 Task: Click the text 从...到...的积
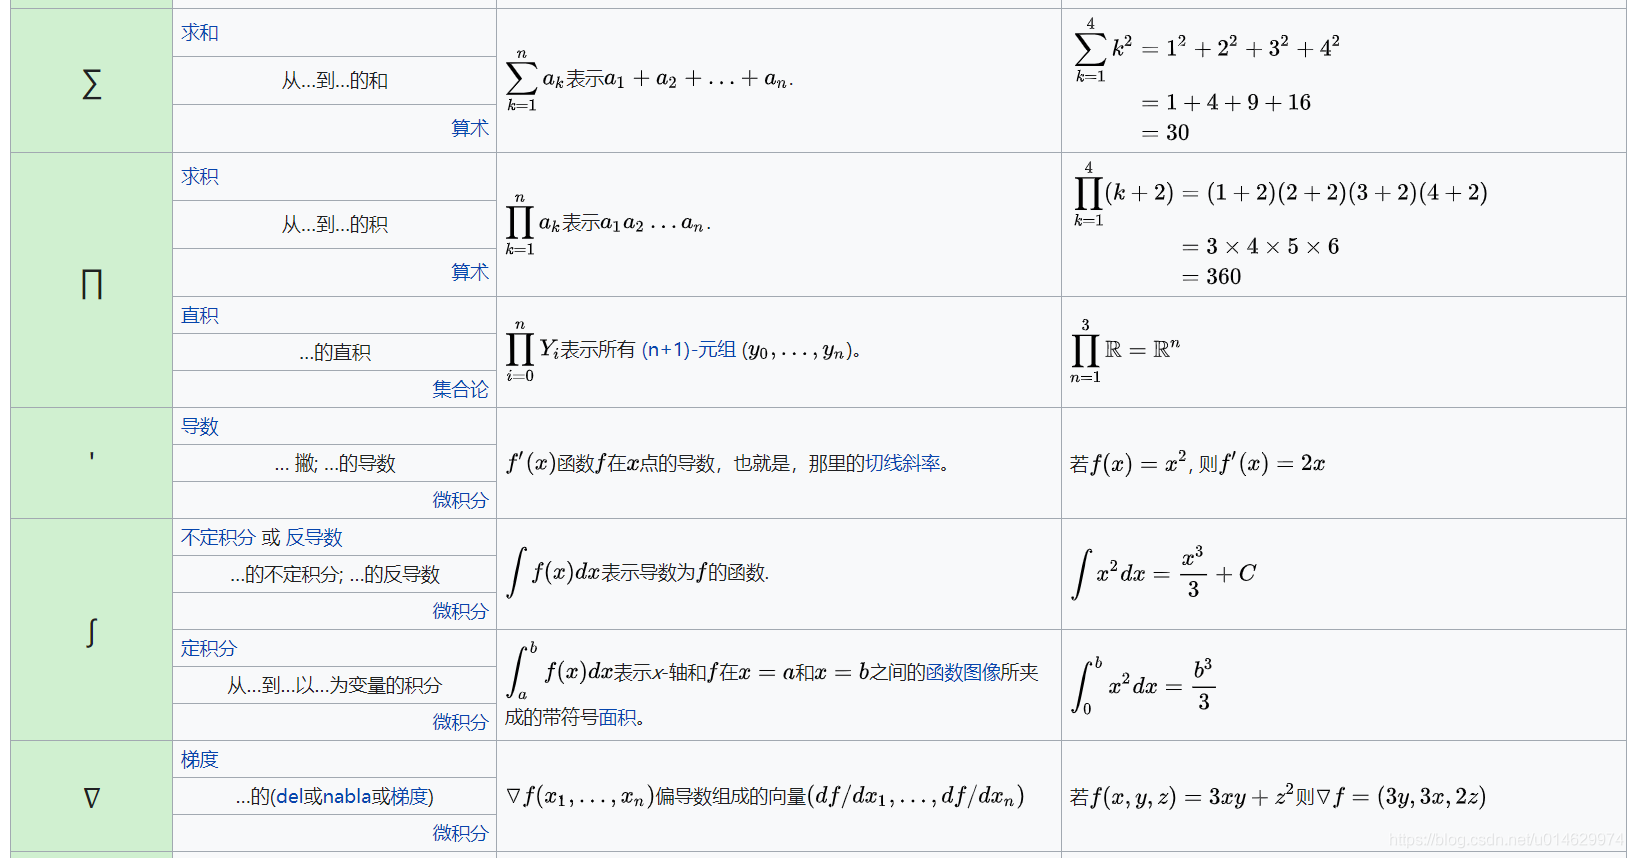click(x=334, y=225)
